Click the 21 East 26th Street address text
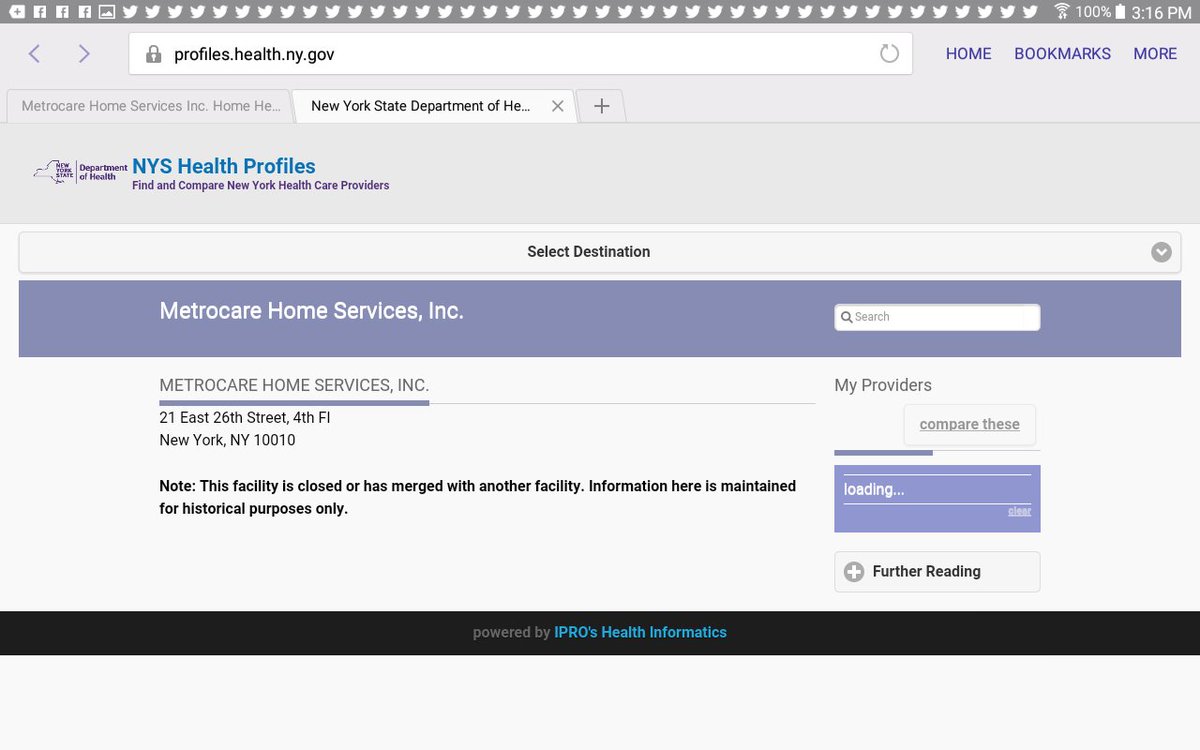1200x750 pixels. pos(245,418)
